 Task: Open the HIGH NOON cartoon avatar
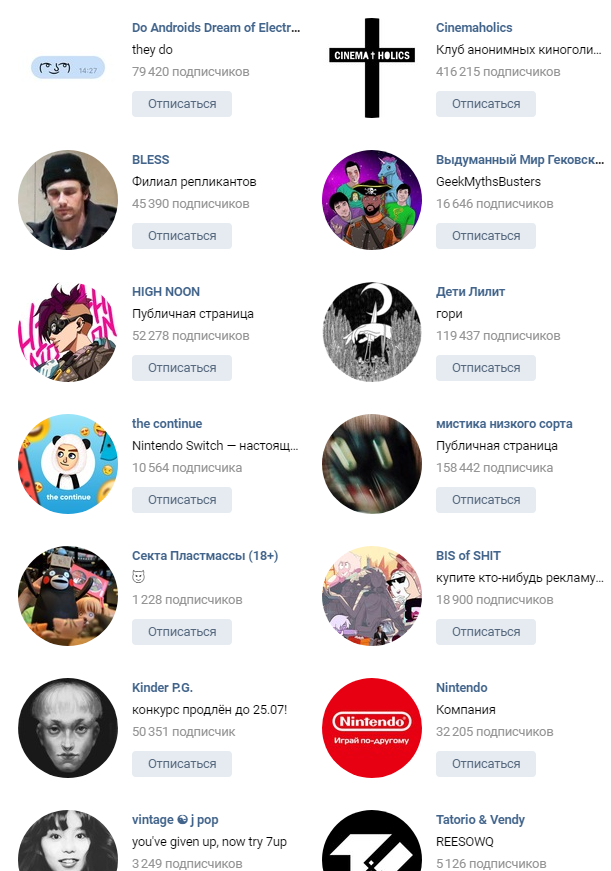[68, 332]
